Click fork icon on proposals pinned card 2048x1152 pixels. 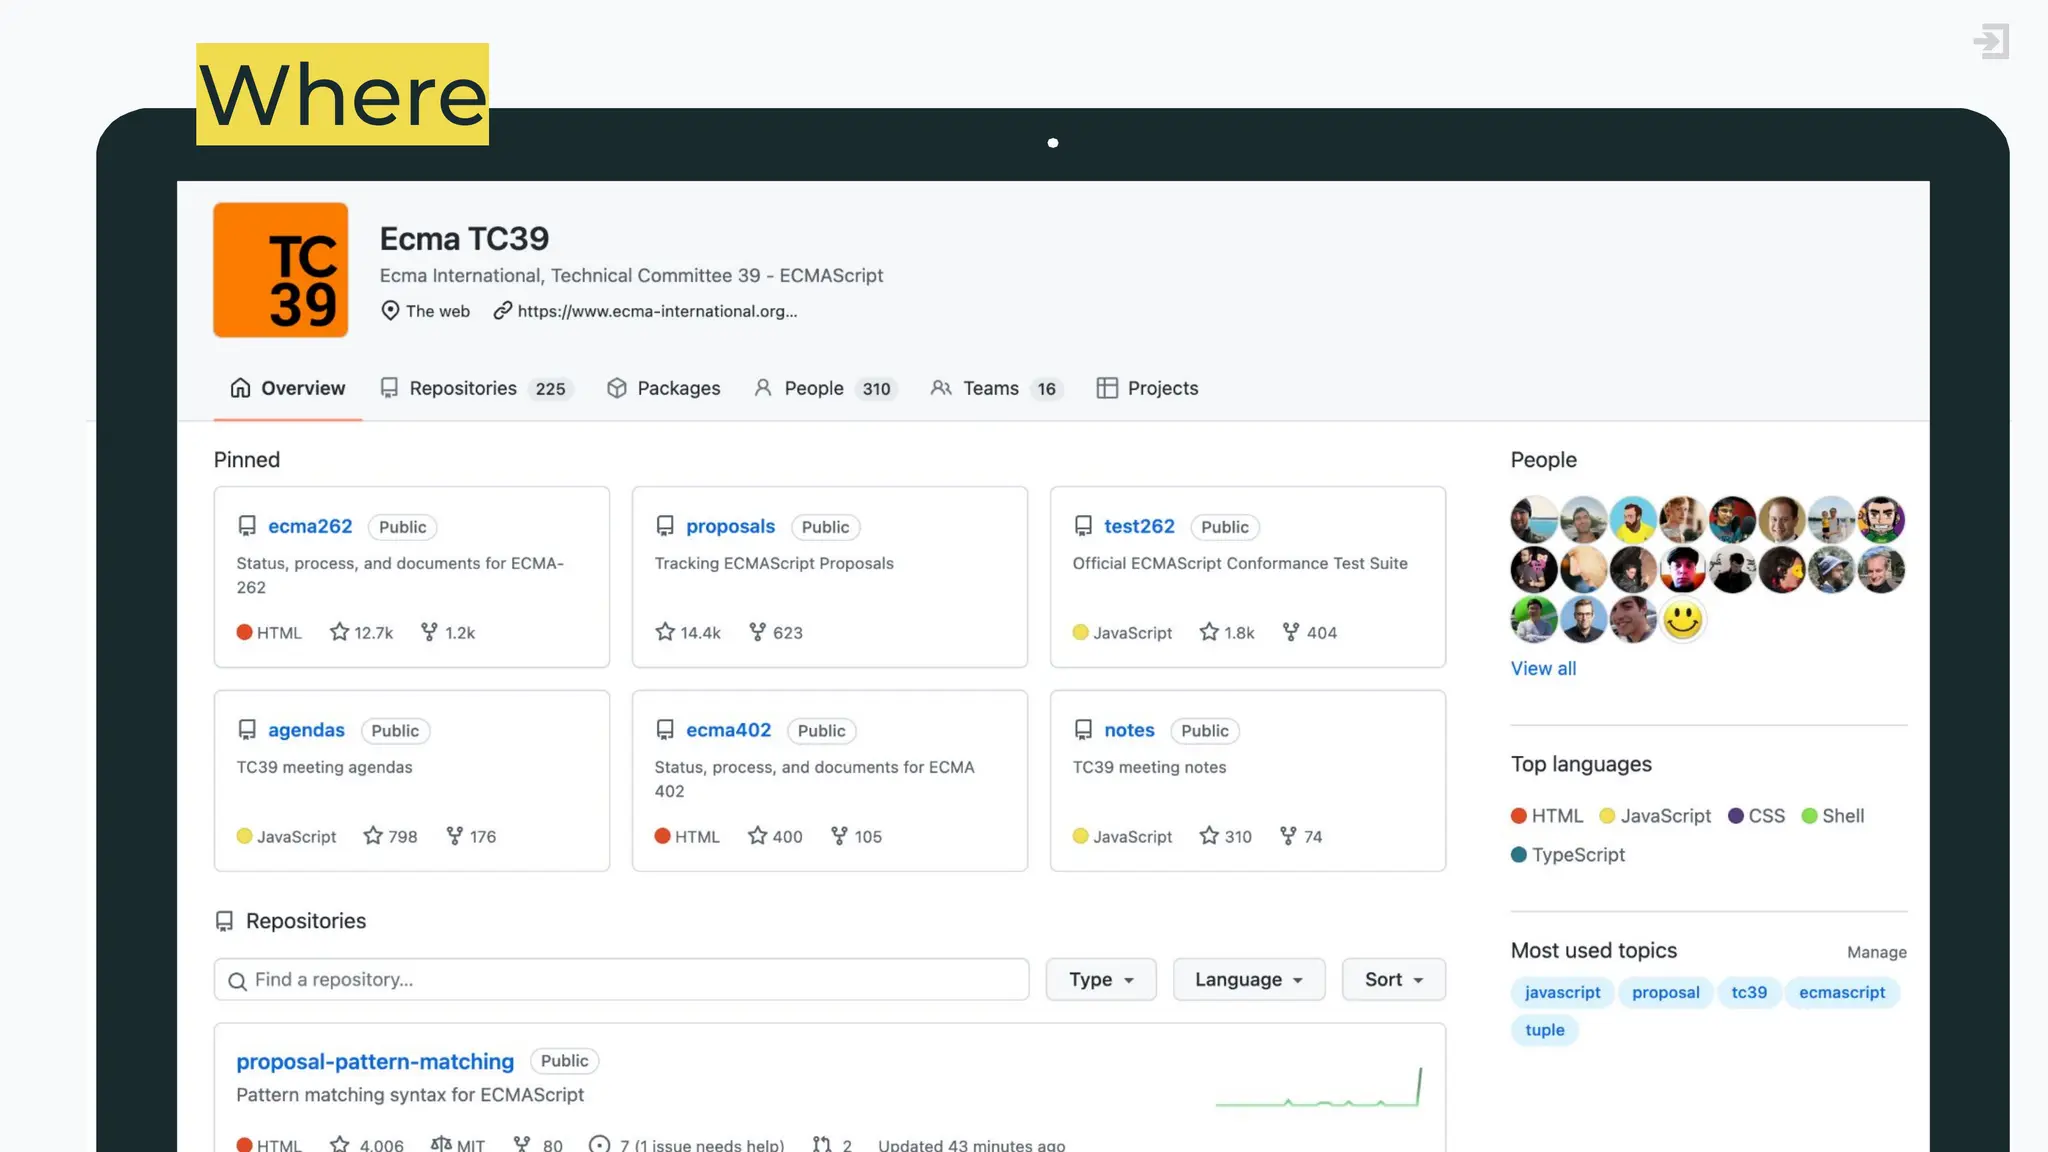(757, 632)
